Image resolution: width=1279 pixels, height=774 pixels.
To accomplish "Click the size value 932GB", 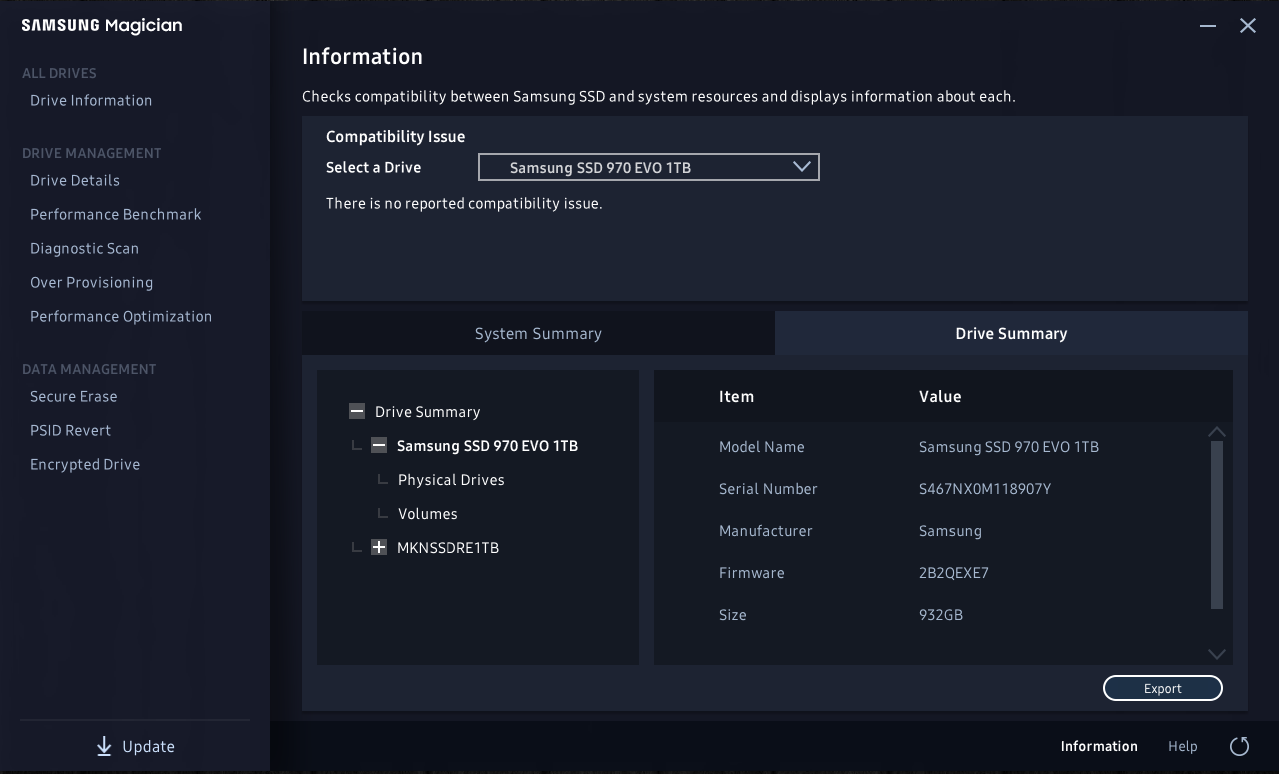I will [x=941, y=615].
